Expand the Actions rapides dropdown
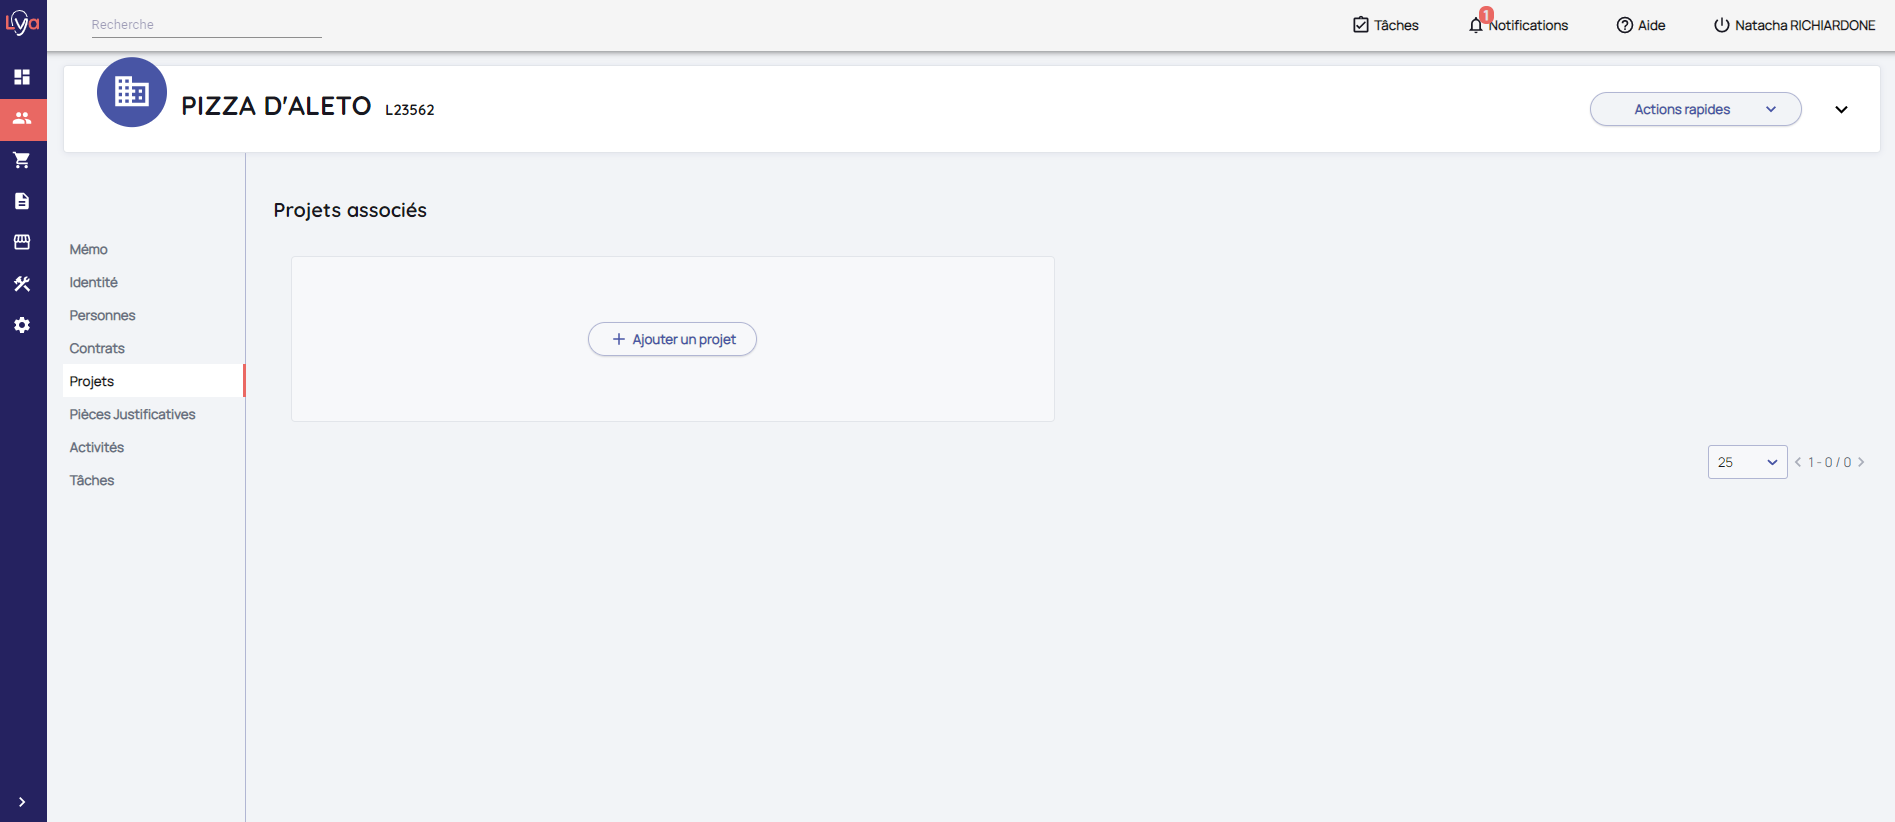The width and height of the screenshot is (1895, 822). tap(1695, 109)
